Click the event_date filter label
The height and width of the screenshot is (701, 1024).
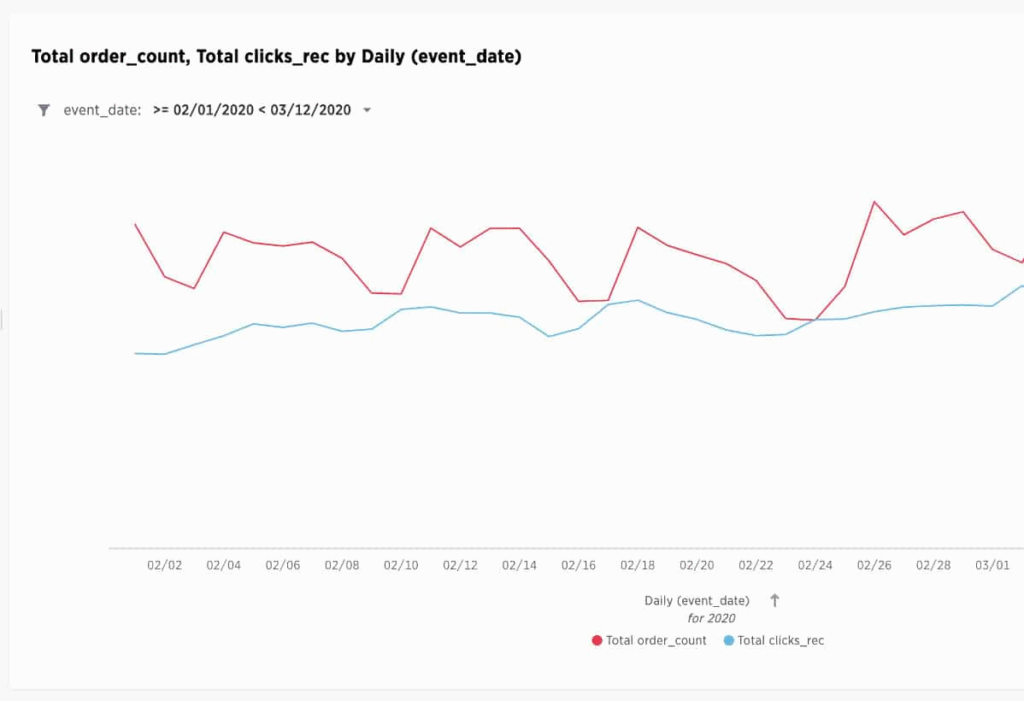point(102,111)
